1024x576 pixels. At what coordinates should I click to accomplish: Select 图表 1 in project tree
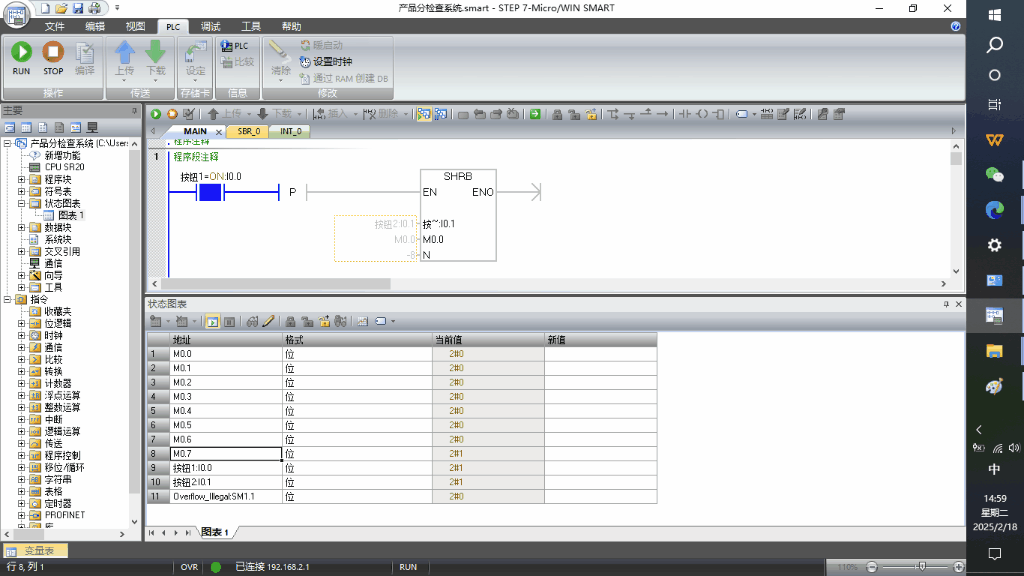pyautogui.click(x=71, y=216)
